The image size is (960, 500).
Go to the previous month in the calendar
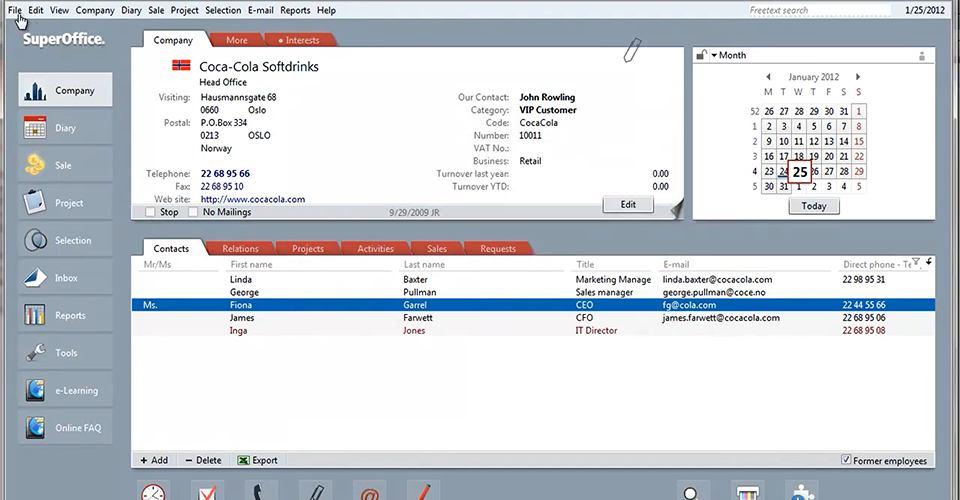[x=768, y=77]
